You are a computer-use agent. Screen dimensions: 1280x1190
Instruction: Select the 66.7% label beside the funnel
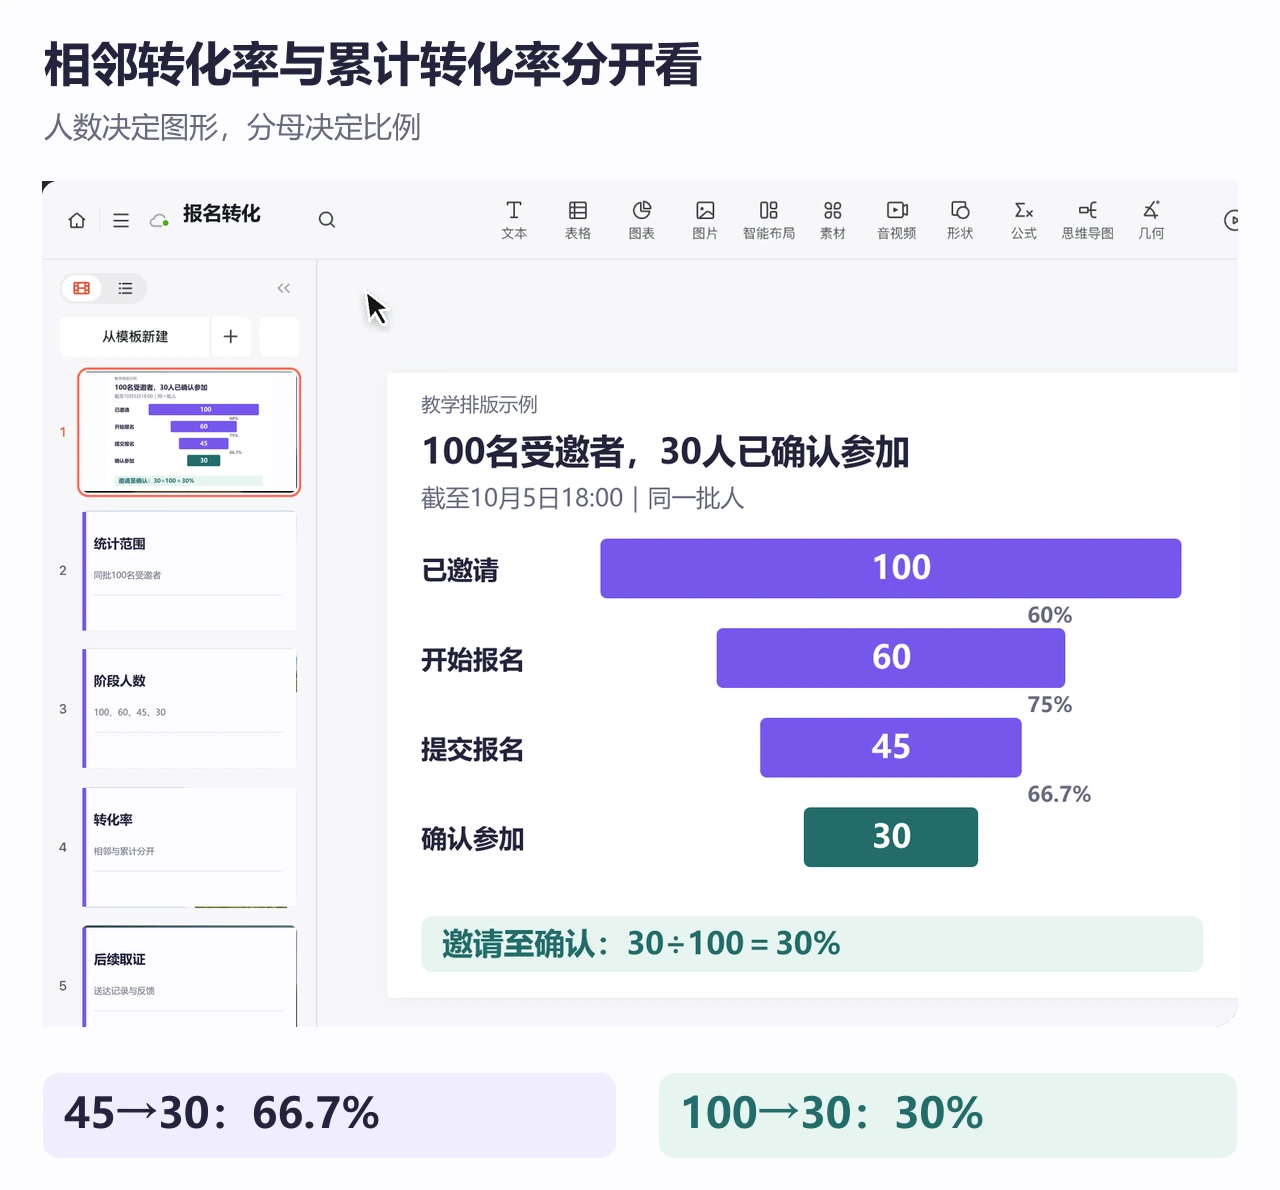tap(1059, 794)
